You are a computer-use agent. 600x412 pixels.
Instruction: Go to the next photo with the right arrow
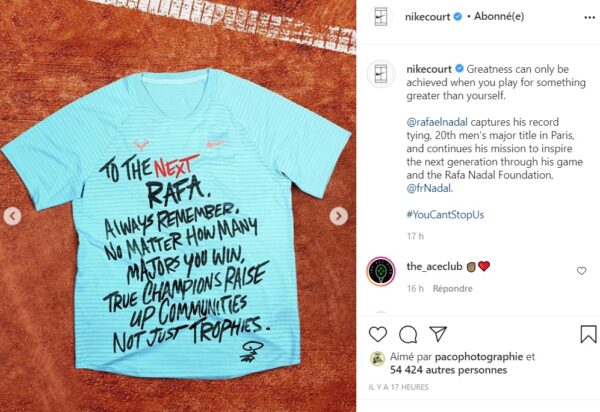pos(339,216)
